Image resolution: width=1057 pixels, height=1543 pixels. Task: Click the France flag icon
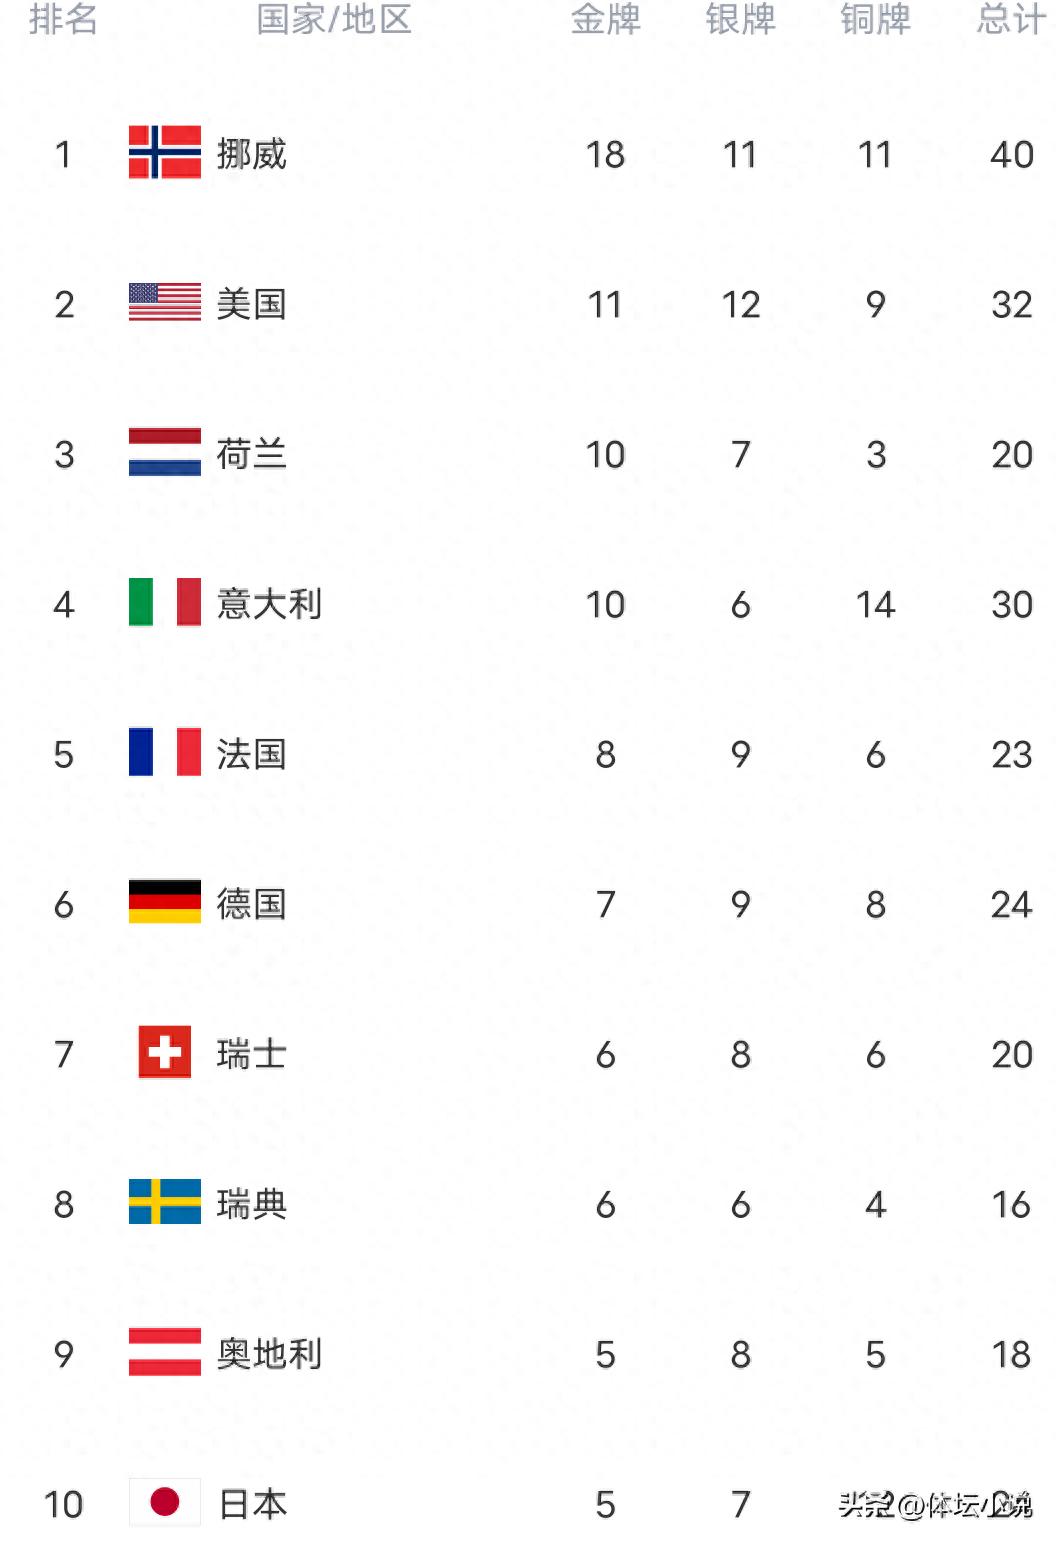point(165,753)
